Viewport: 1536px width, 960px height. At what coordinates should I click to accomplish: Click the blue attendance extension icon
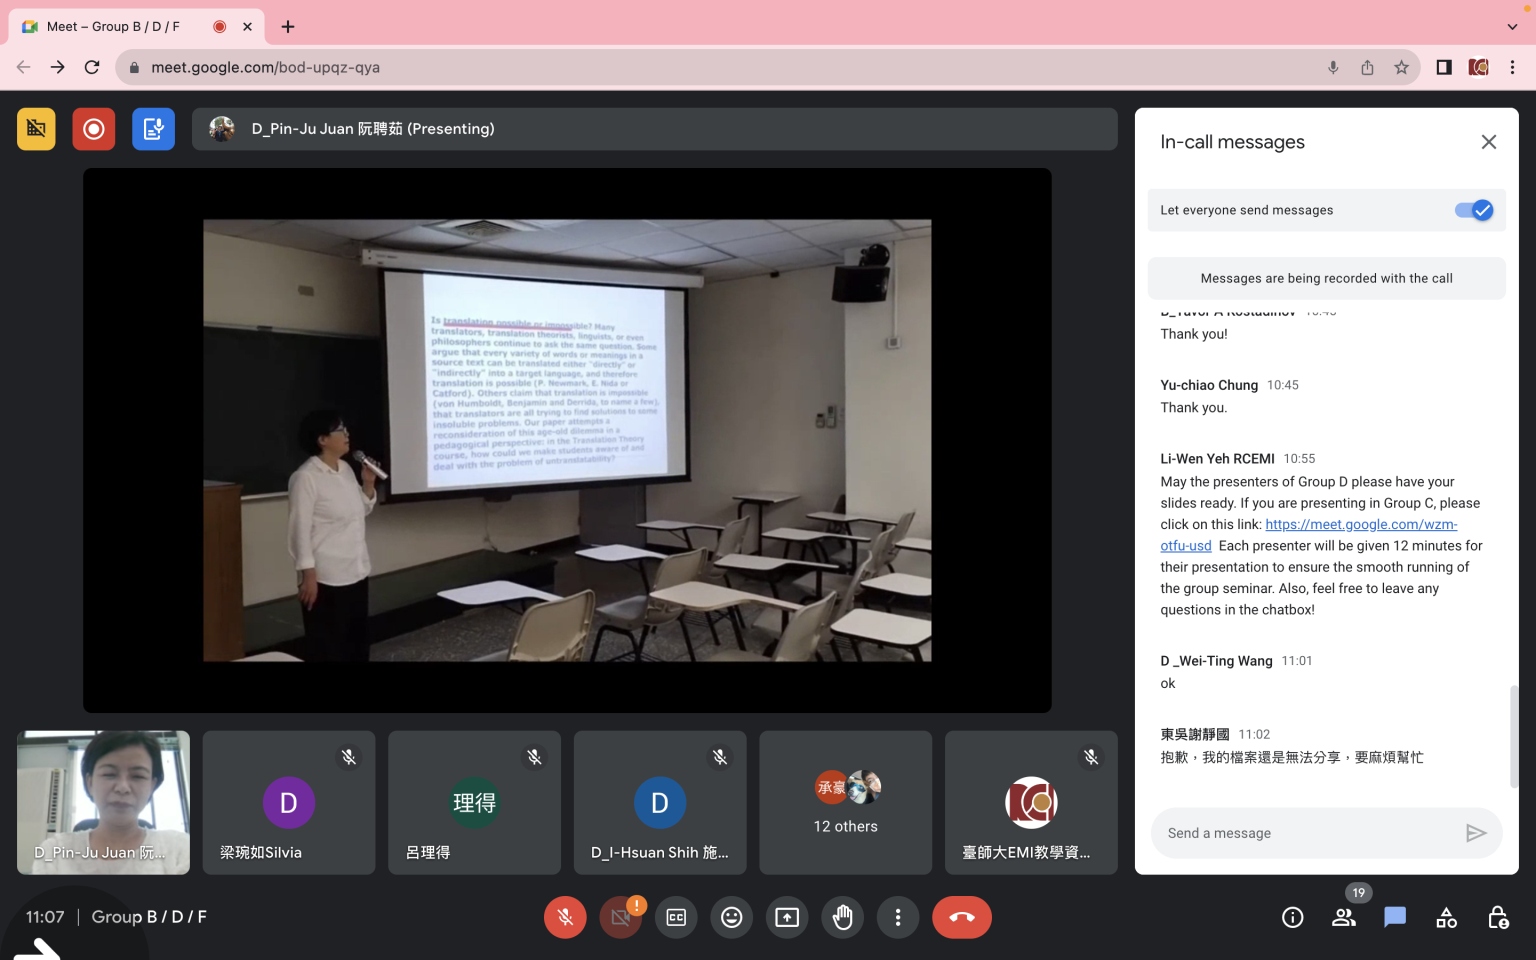coord(153,129)
